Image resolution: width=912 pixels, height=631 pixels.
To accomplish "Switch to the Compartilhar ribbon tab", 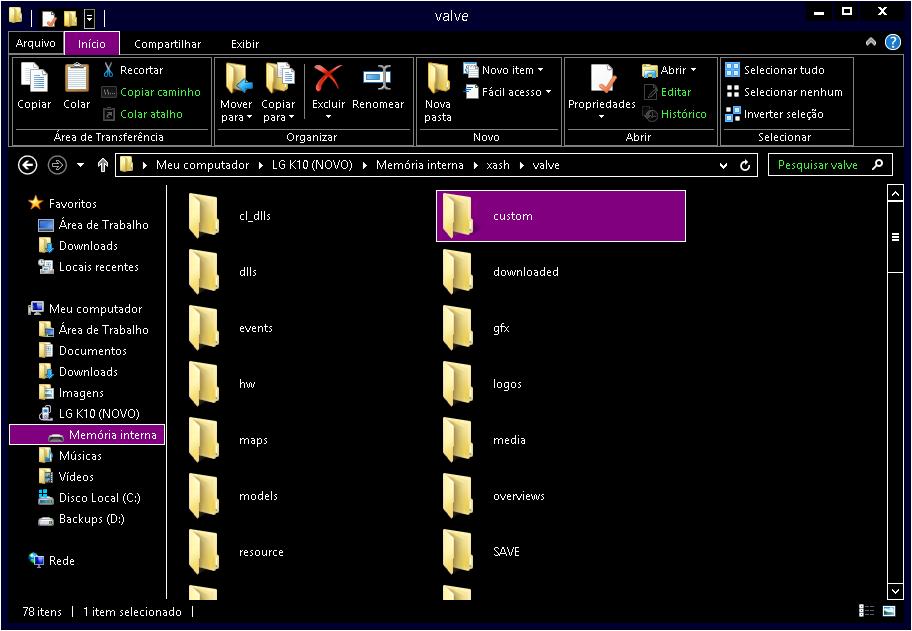I will (168, 44).
